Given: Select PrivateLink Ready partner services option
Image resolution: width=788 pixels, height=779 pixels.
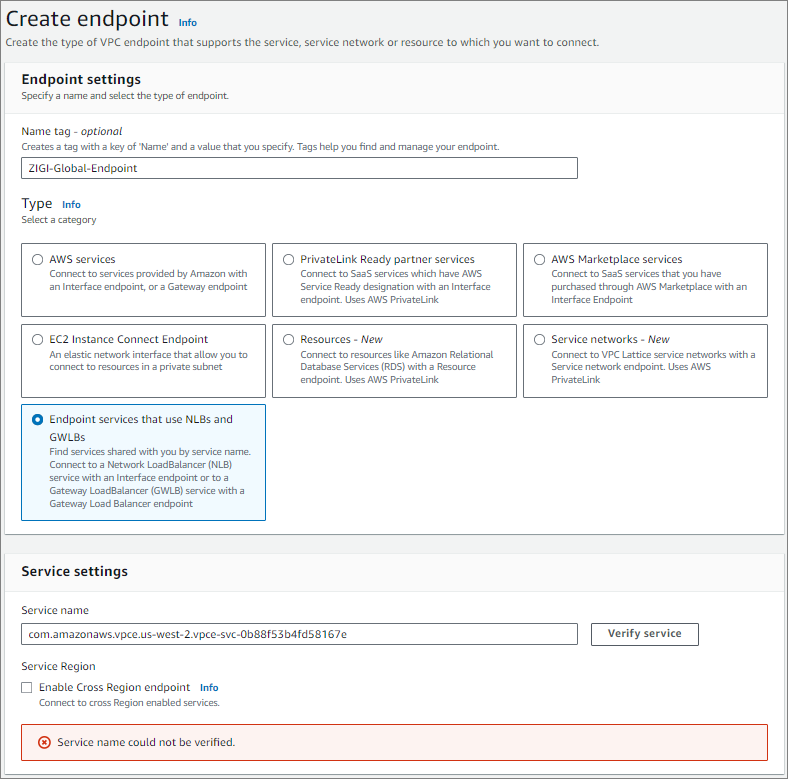Looking at the screenshot, I should coord(288,260).
